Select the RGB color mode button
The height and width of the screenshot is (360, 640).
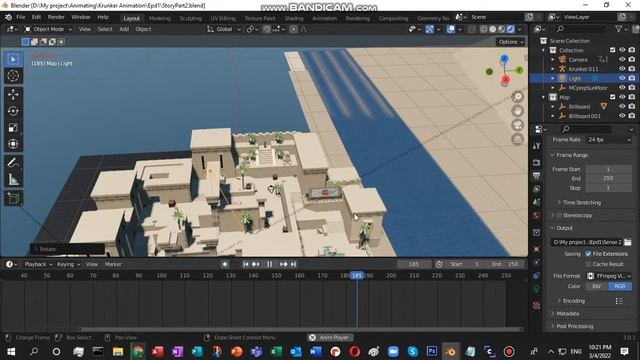coord(620,286)
